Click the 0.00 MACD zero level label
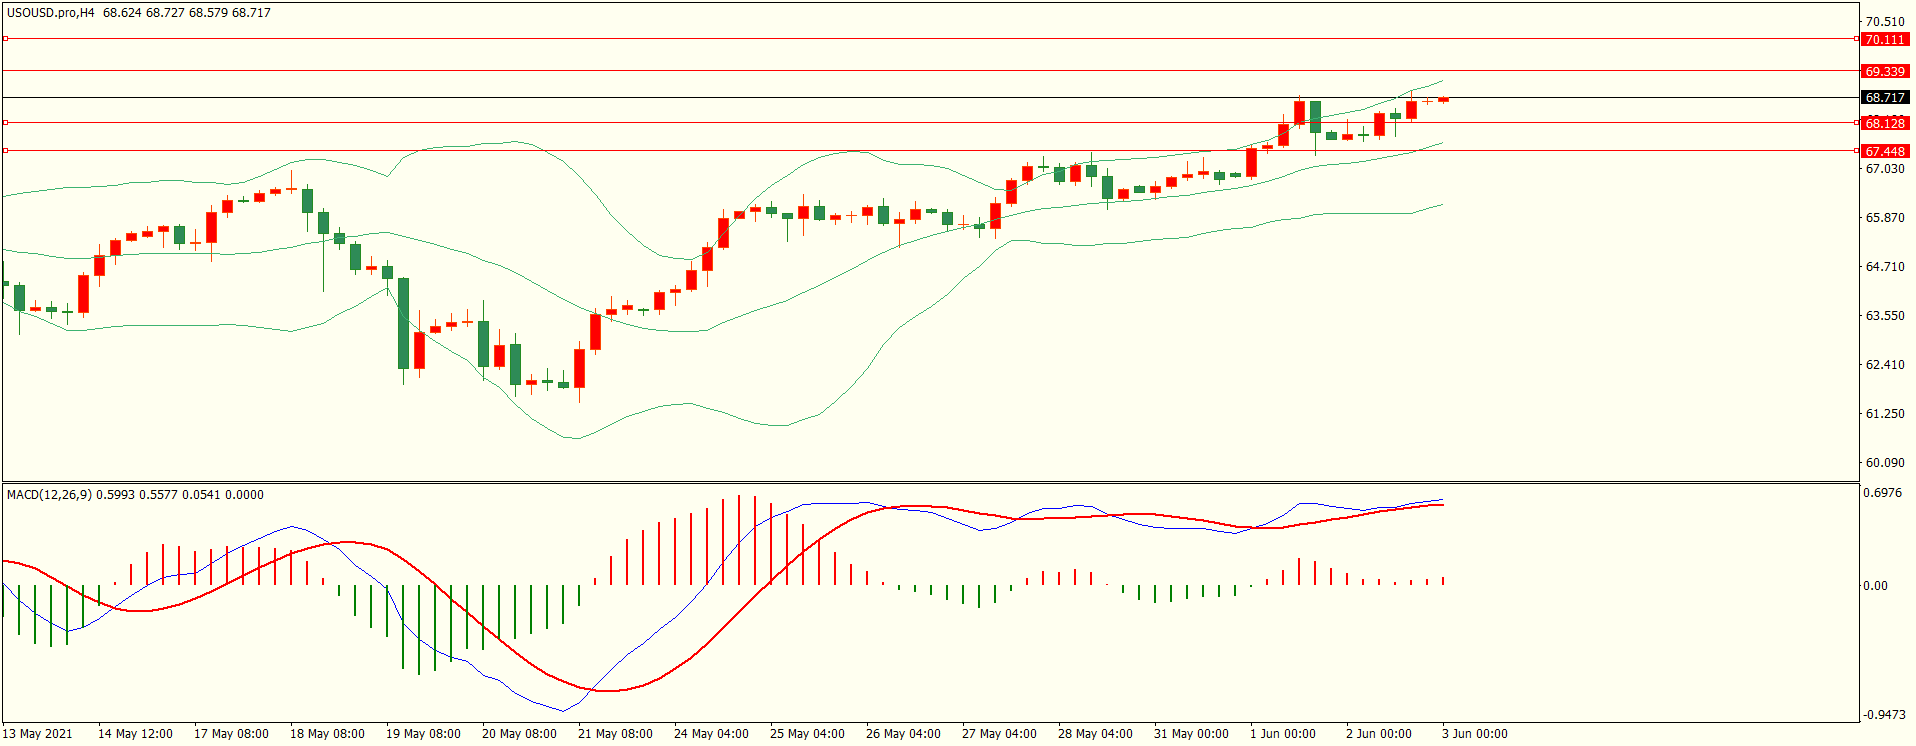Viewport: 1916px width, 746px height. [1876, 586]
